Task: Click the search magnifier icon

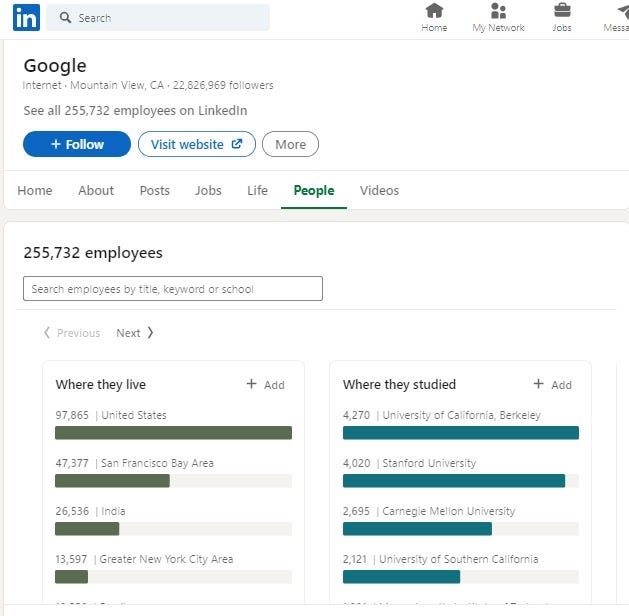Action: (x=65, y=18)
